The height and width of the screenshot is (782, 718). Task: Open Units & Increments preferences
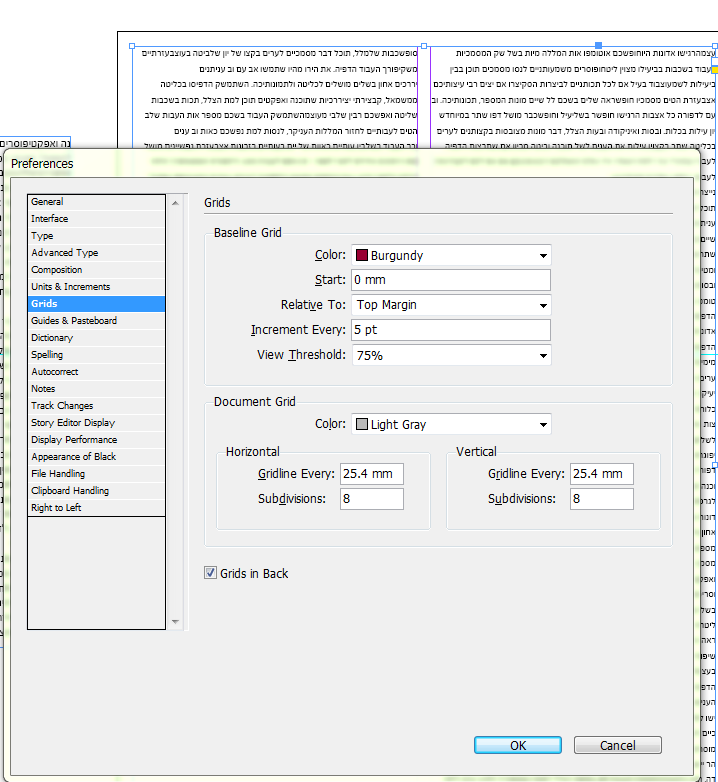point(96,287)
